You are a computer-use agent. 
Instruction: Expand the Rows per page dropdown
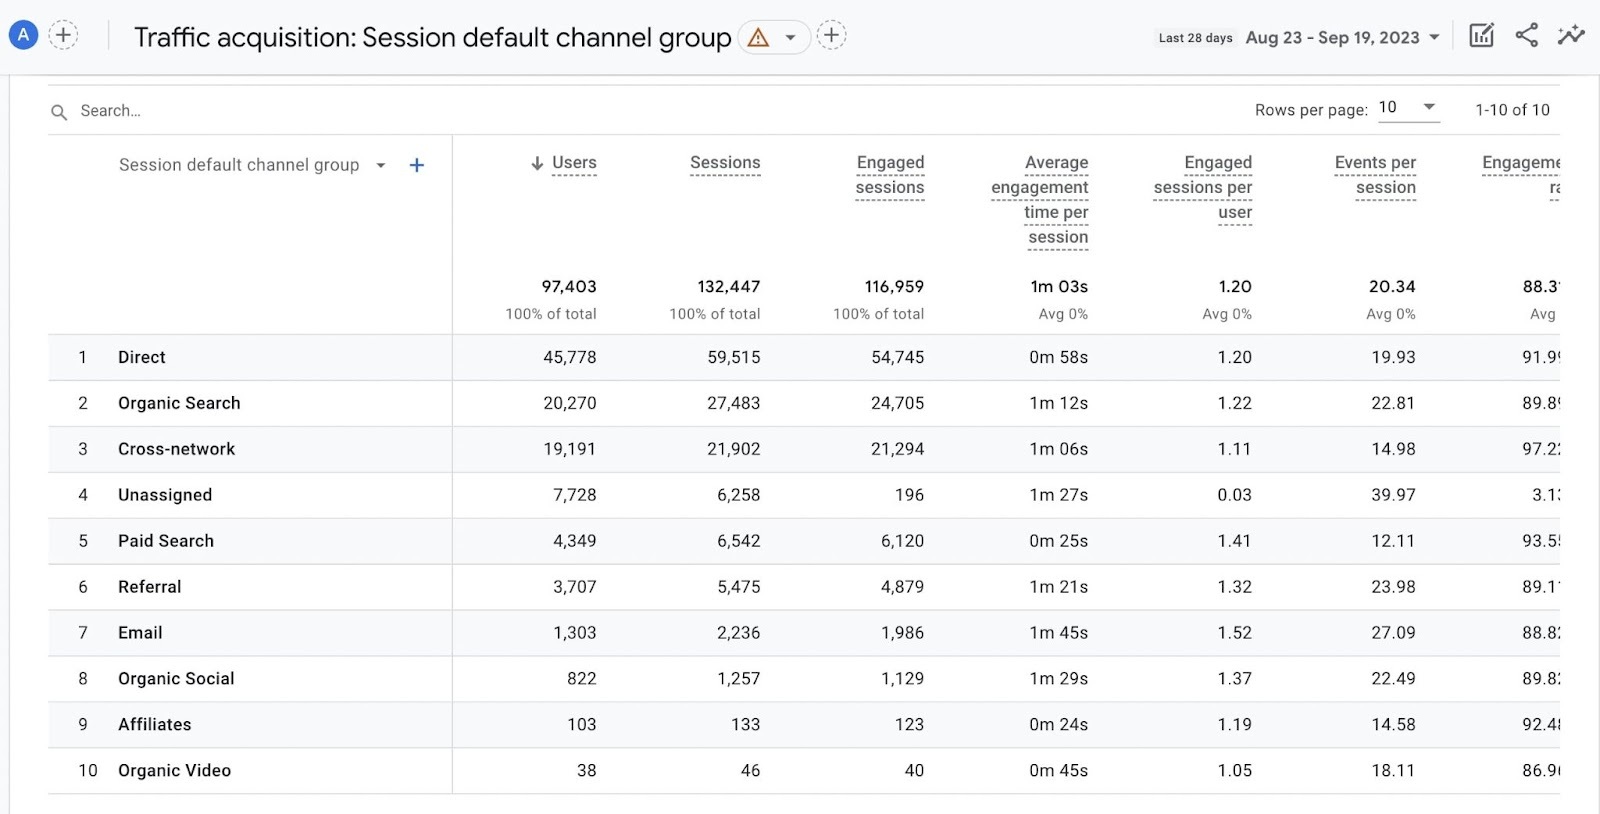pos(1408,108)
